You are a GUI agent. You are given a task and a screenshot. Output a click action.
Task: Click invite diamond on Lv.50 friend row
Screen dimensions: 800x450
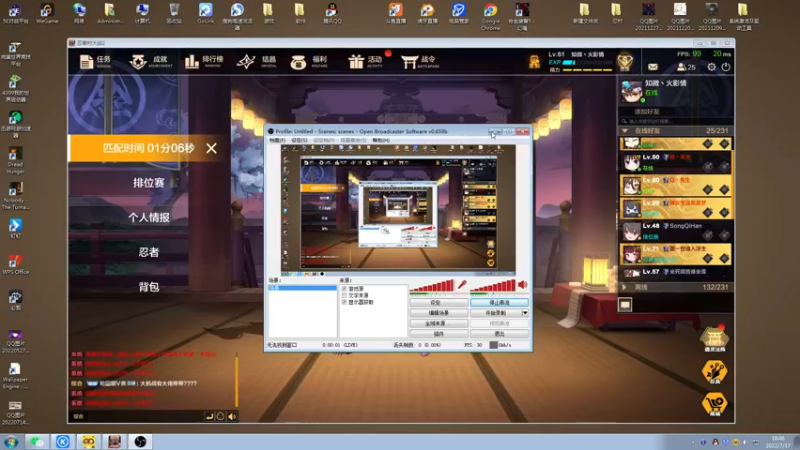point(708,166)
